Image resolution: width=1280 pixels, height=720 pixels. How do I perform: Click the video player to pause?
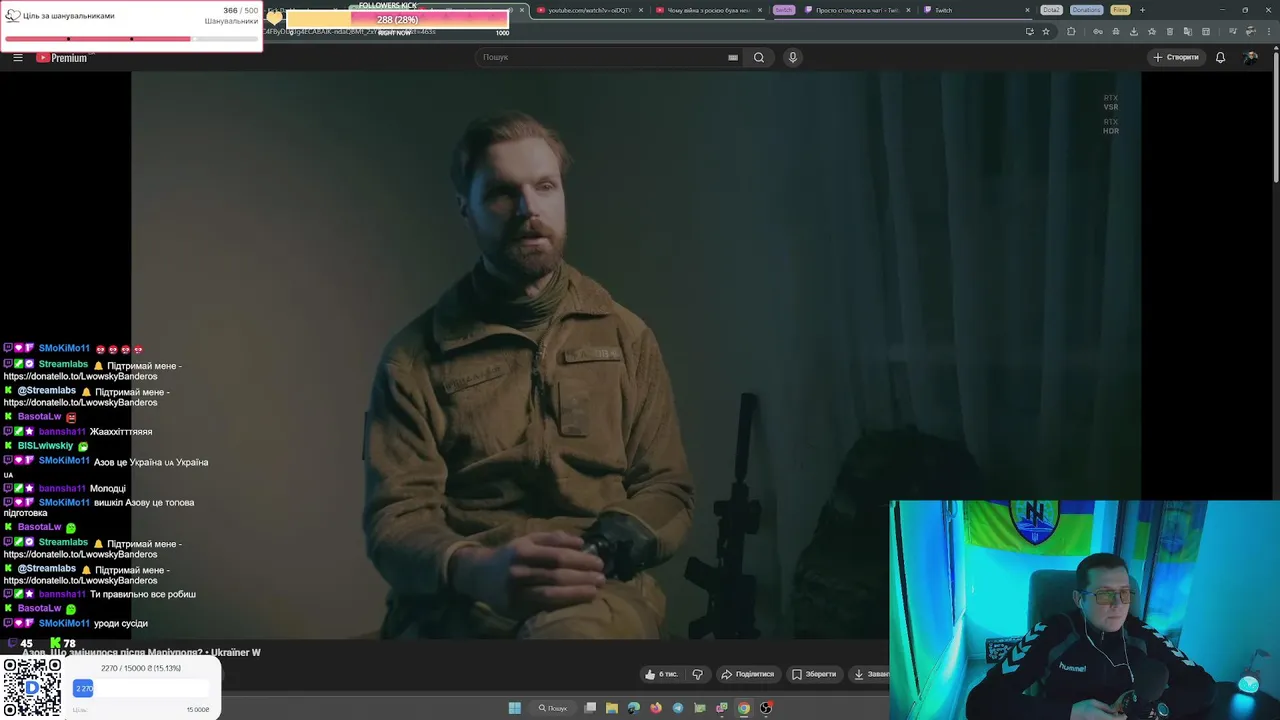coord(636,355)
